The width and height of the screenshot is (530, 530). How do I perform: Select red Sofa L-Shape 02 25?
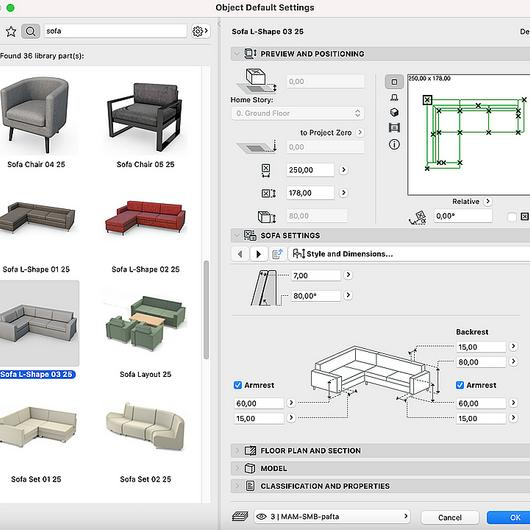[145, 217]
